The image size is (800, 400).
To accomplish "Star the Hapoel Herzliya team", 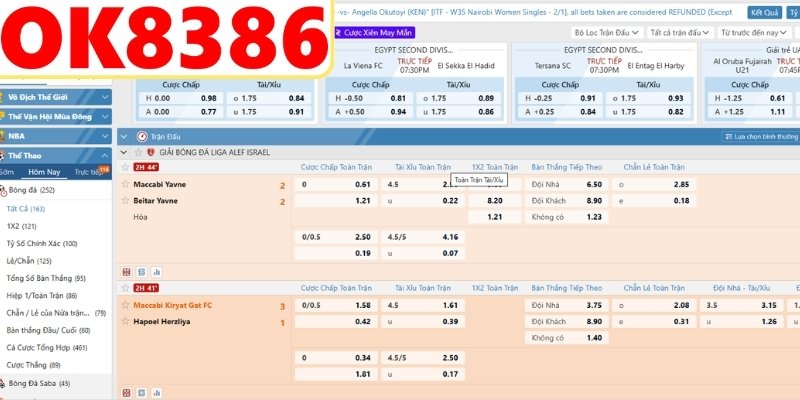I will tap(125, 322).
